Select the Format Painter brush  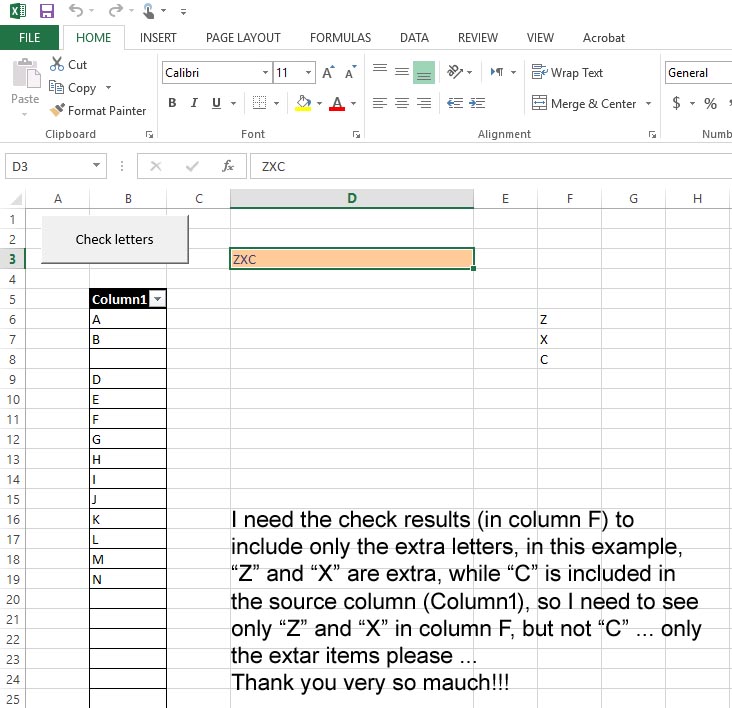[x=57, y=110]
